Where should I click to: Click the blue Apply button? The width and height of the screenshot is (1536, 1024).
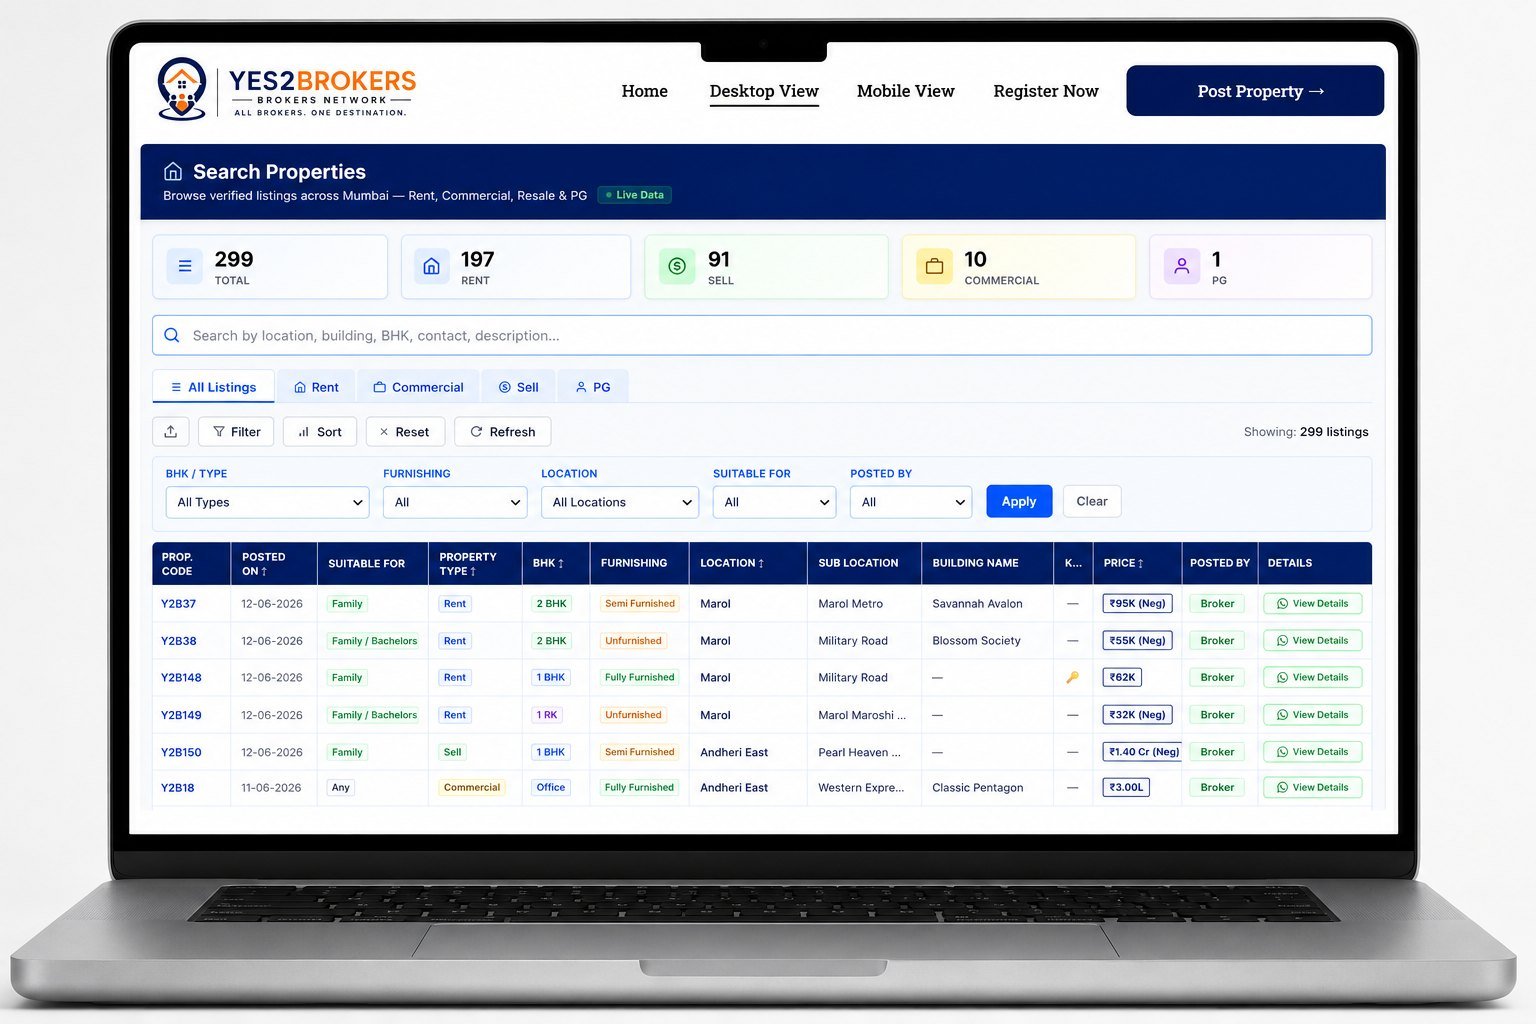coord(1019,501)
